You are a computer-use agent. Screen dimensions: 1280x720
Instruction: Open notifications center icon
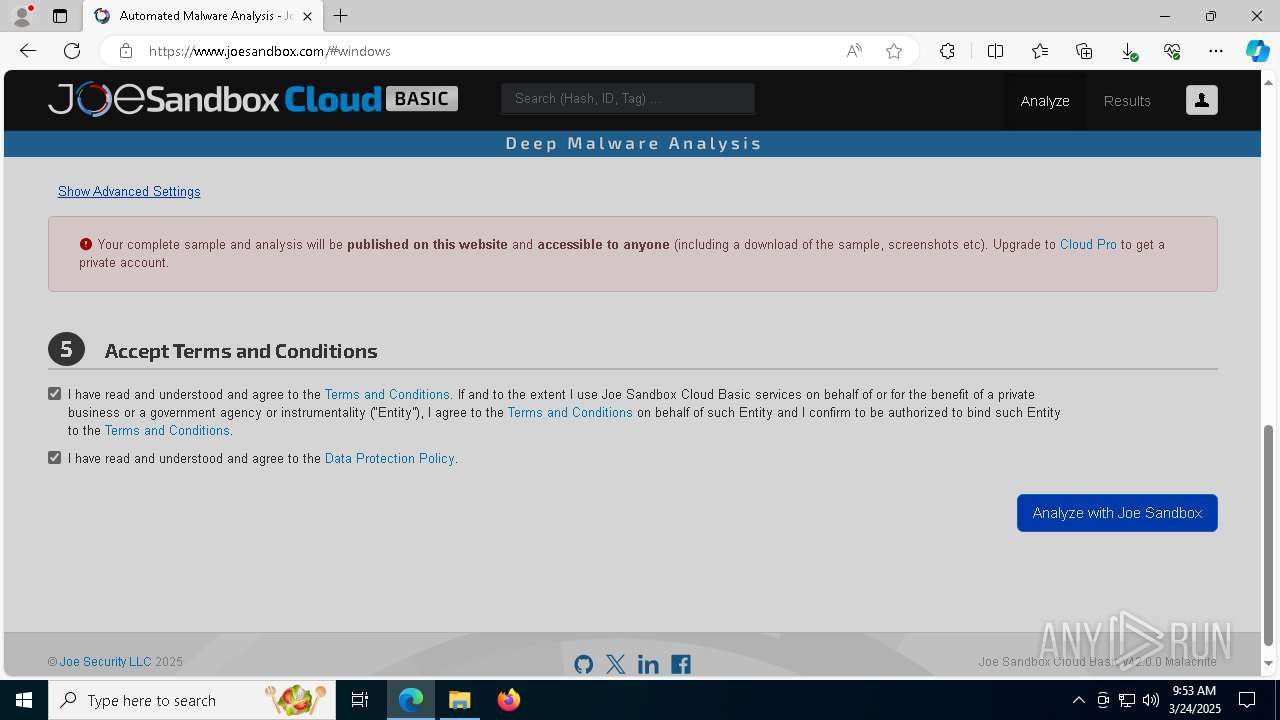(1247, 700)
